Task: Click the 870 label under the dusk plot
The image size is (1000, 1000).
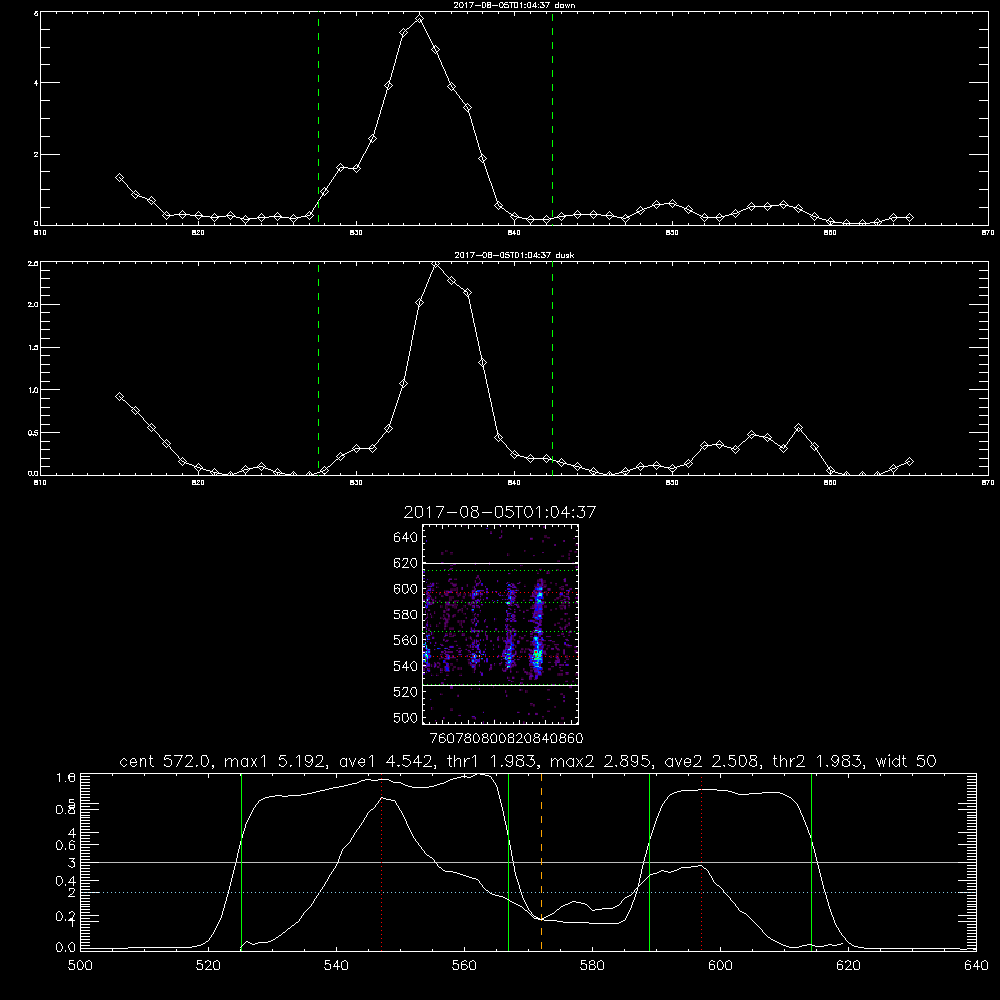Action: [x=988, y=483]
